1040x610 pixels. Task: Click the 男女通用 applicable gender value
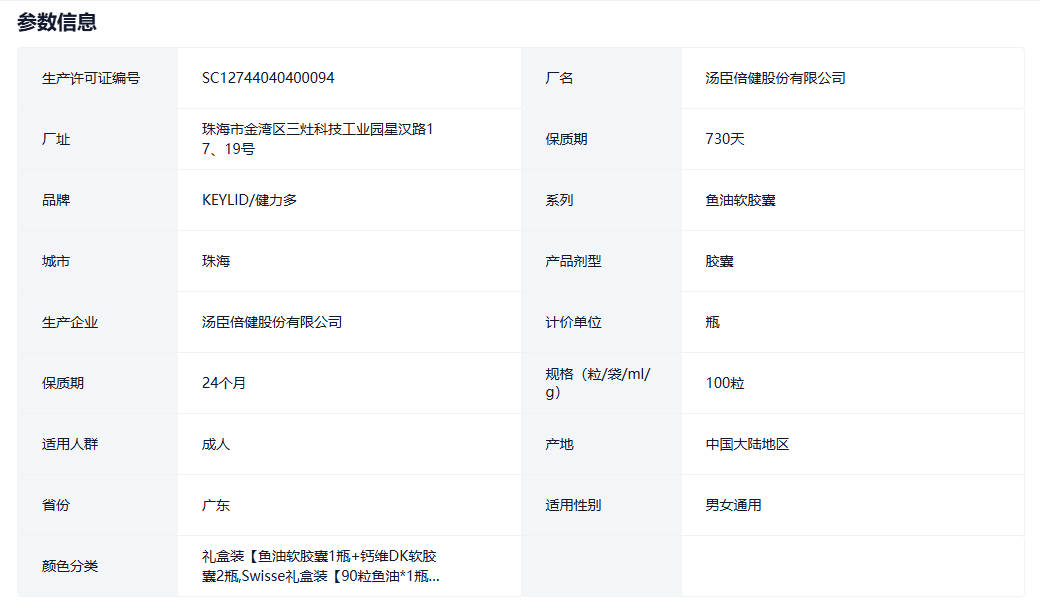coord(733,505)
